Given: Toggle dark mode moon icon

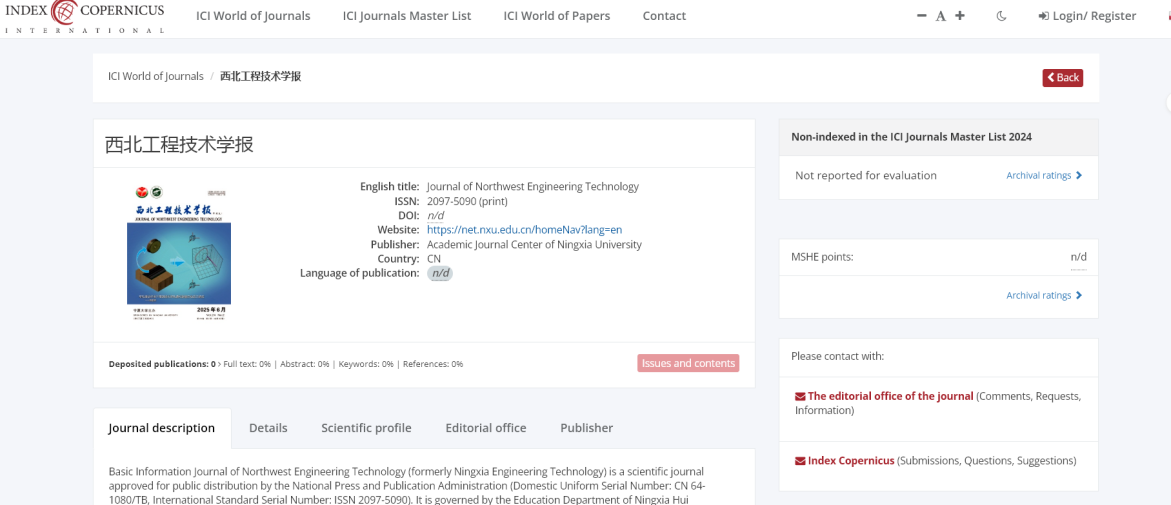Looking at the screenshot, I should [x=1002, y=16].
